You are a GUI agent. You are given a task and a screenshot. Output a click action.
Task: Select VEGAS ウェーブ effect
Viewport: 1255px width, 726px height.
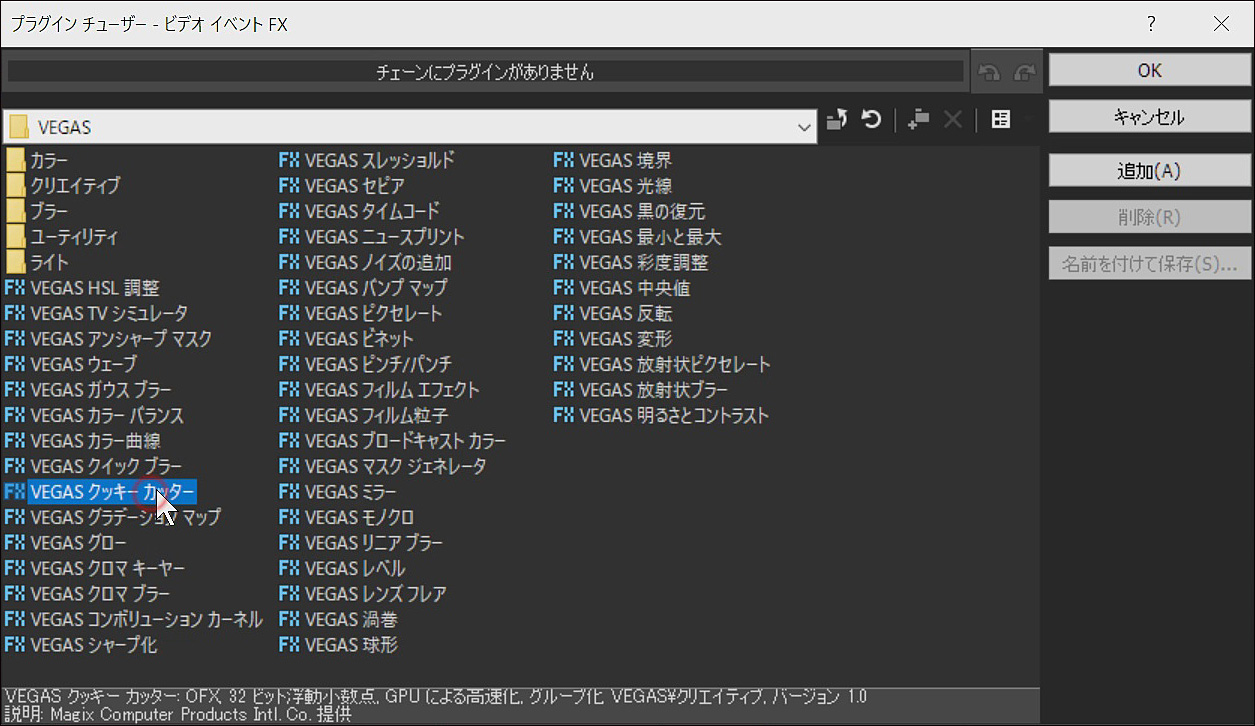(x=71, y=365)
